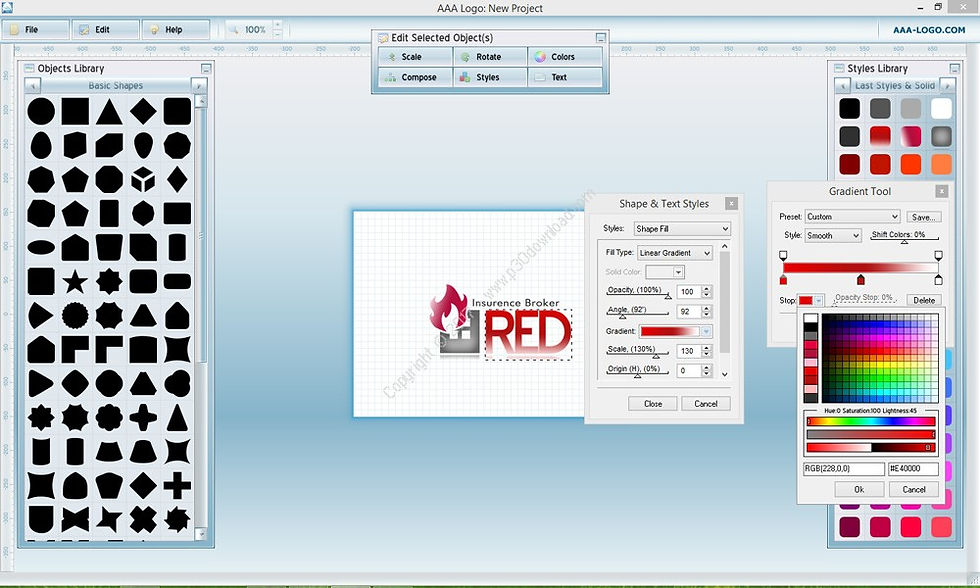Open the Help menu
Viewport: 980px width, 588px height.
tap(176, 29)
